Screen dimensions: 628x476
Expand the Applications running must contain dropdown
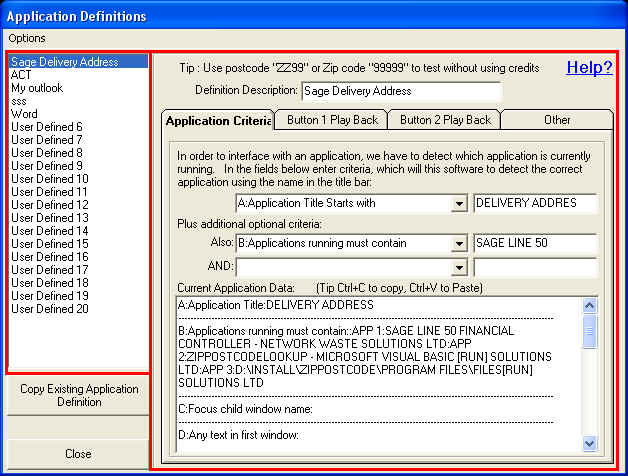click(x=459, y=244)
